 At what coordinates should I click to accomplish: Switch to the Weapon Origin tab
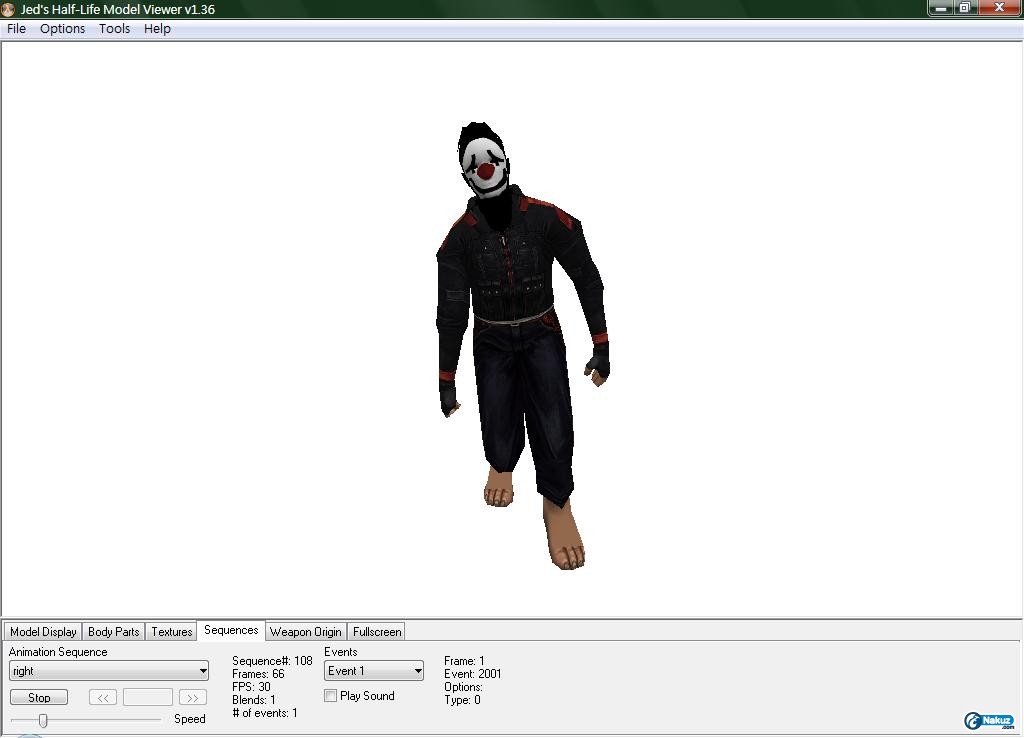306,632
